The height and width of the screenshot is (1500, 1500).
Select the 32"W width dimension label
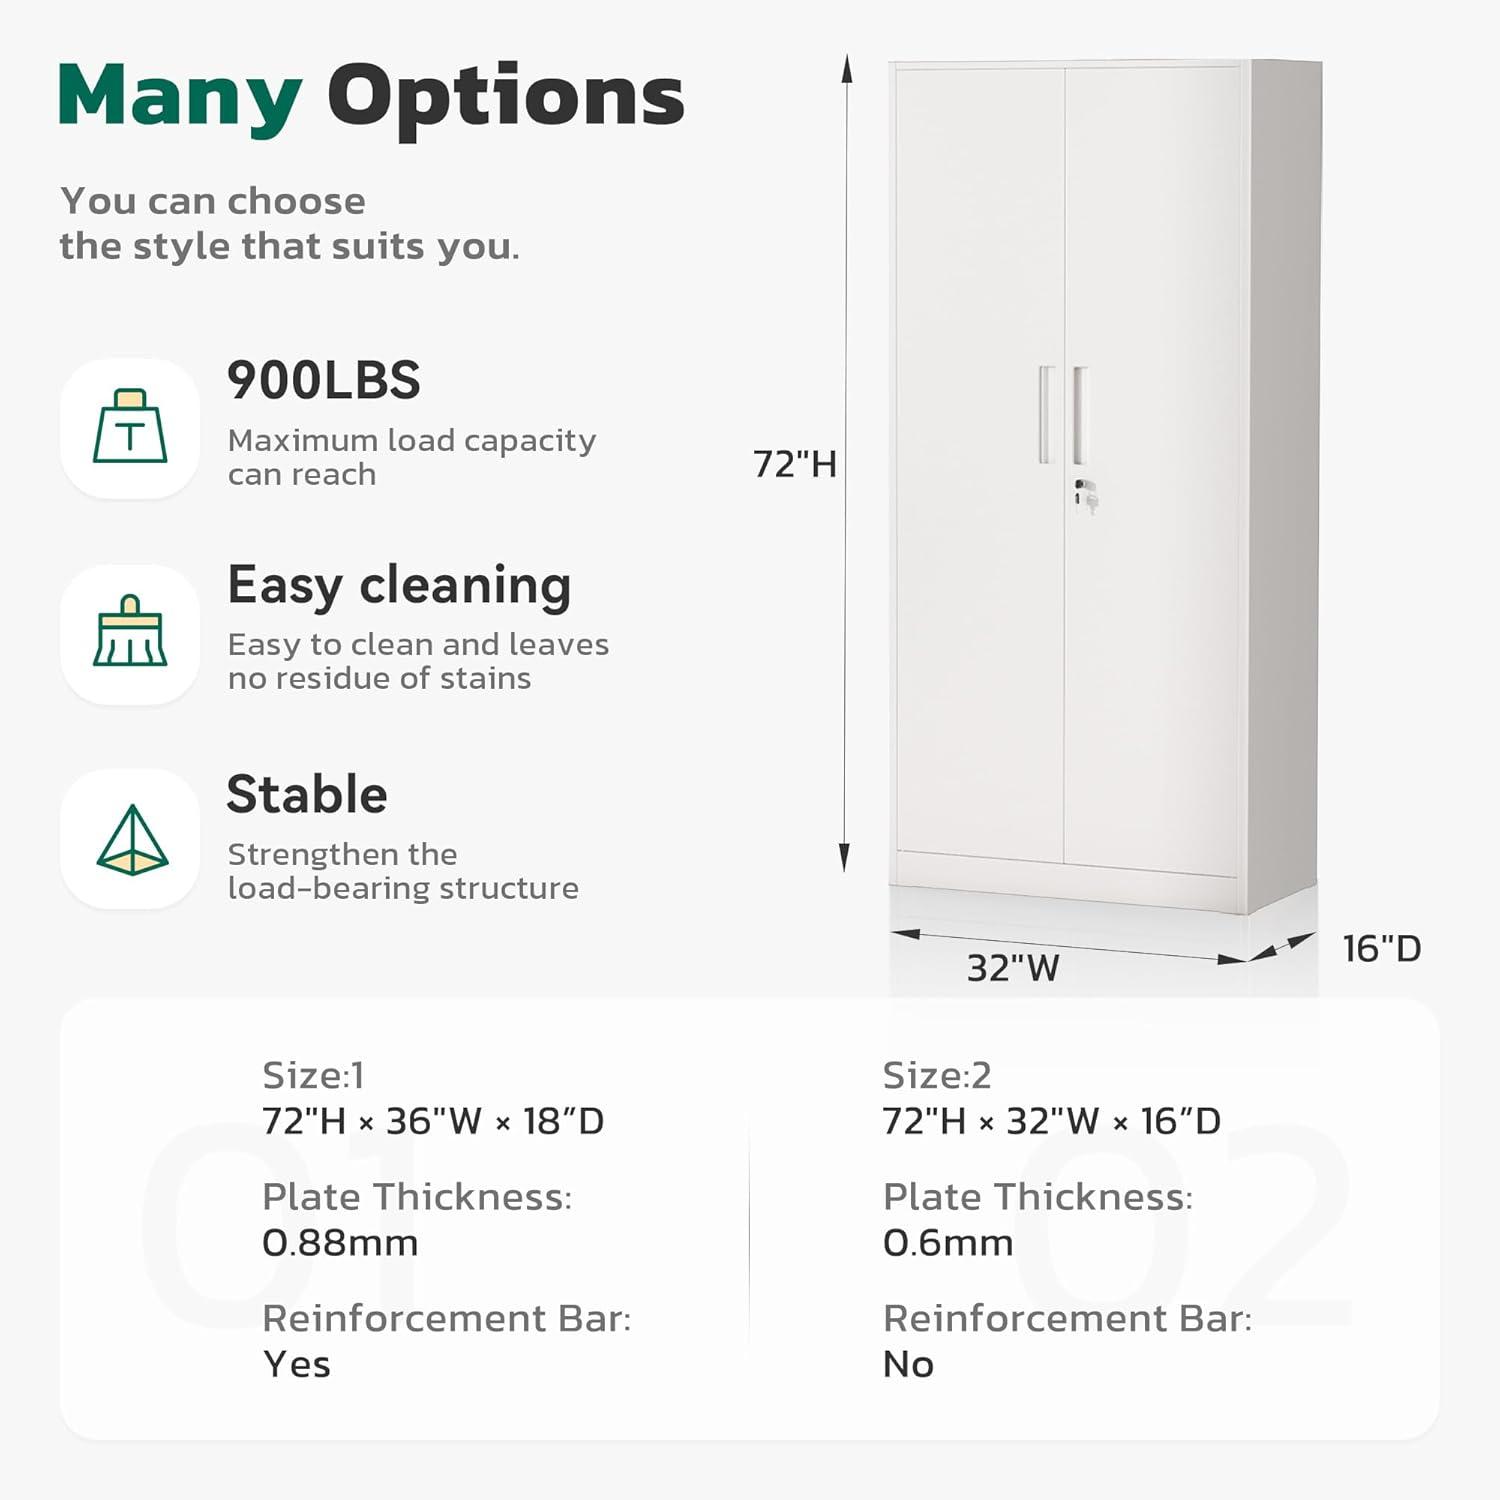tap(1012, 968)
